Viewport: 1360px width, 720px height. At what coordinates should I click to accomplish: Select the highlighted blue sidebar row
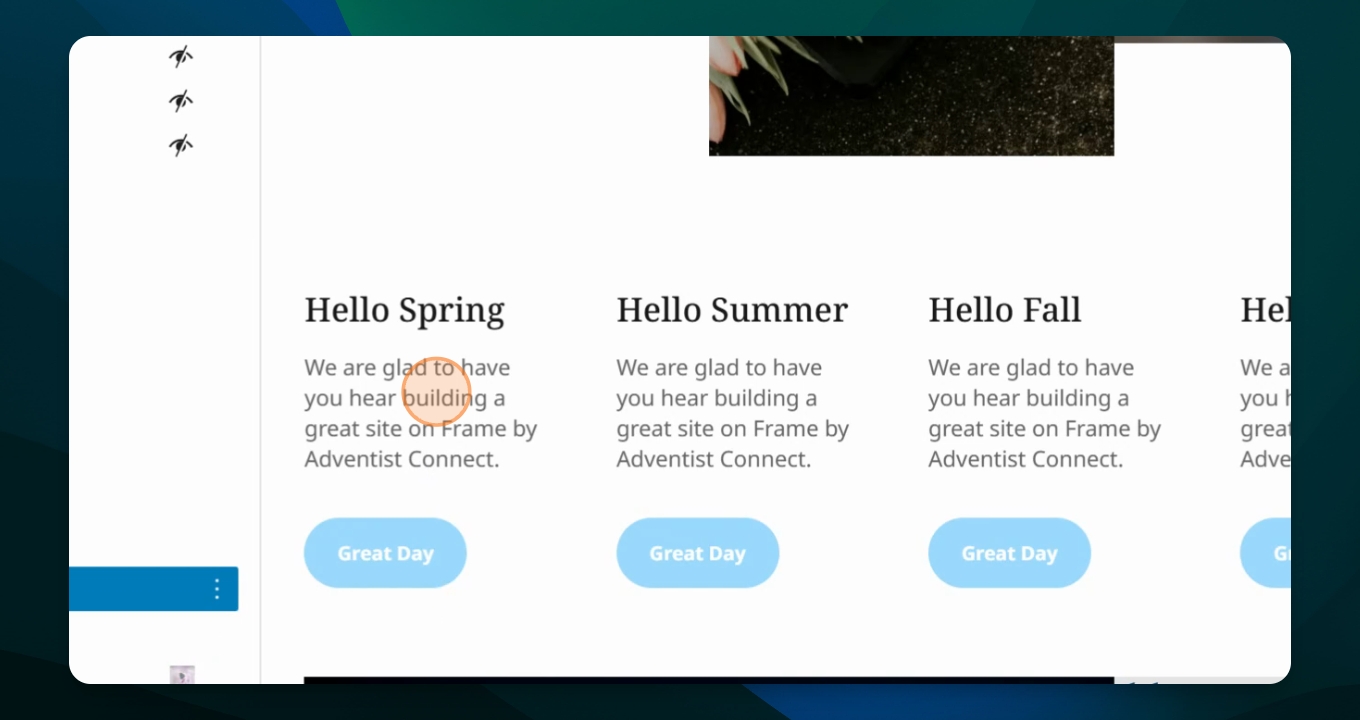click(140, 589)
